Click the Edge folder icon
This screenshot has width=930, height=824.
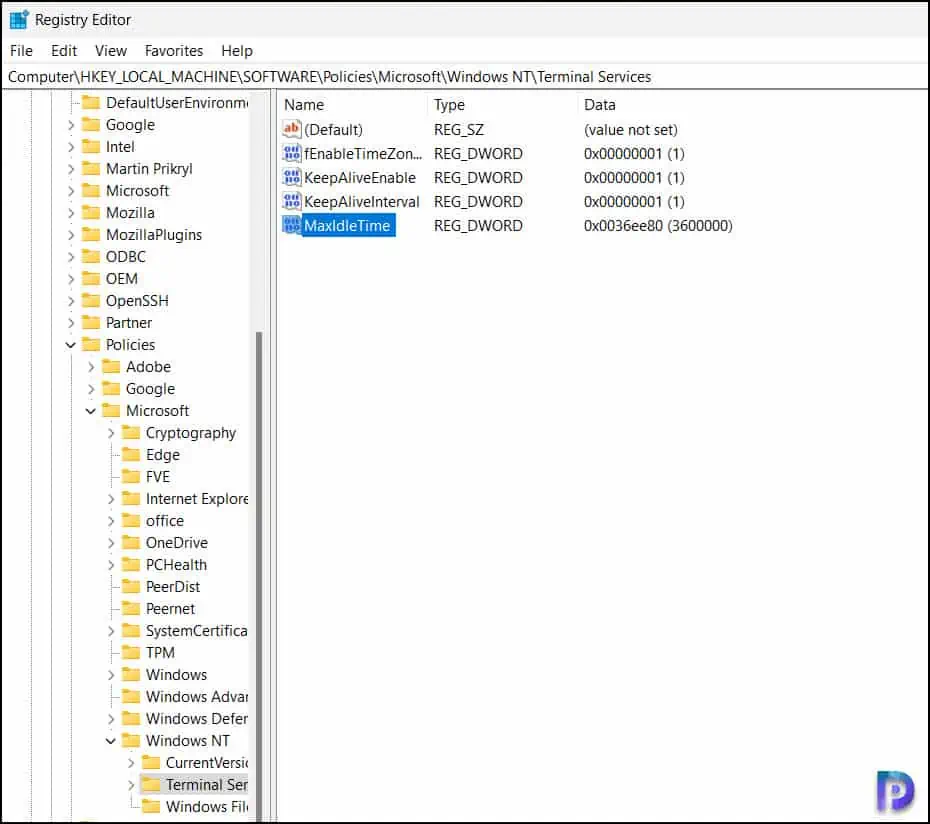click(131, 454)
